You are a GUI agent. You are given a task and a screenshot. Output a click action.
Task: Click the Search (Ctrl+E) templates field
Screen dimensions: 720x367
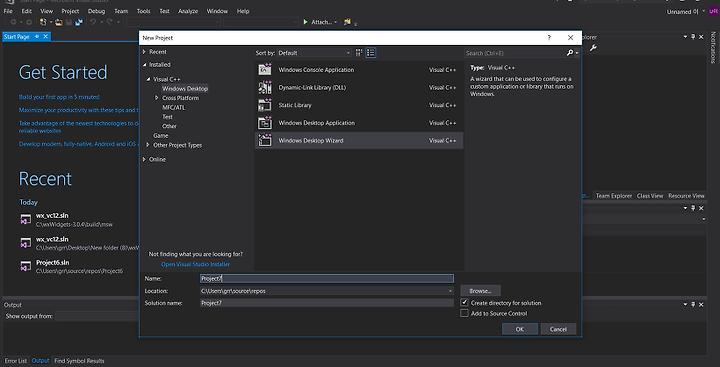coord(515,53)
